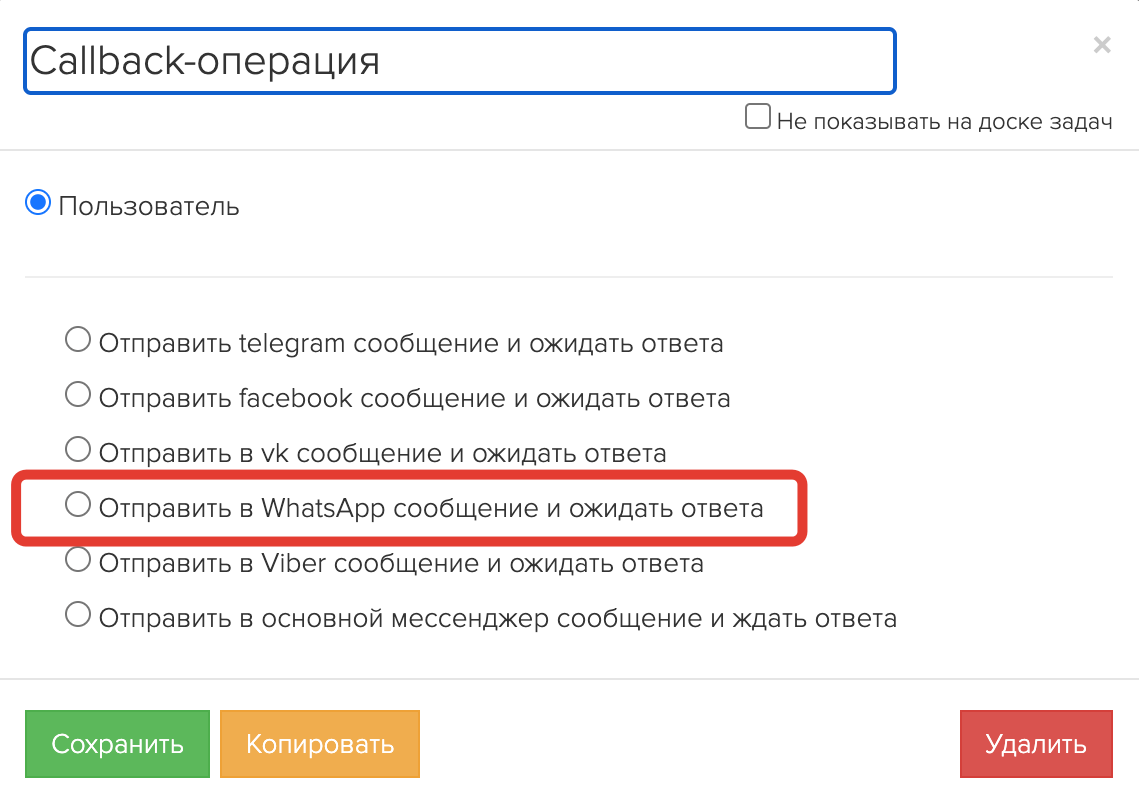Select the основной мессенджер radio circle
The height and width of the screenshot is (803, 1139).
click(x=77, y=614)
